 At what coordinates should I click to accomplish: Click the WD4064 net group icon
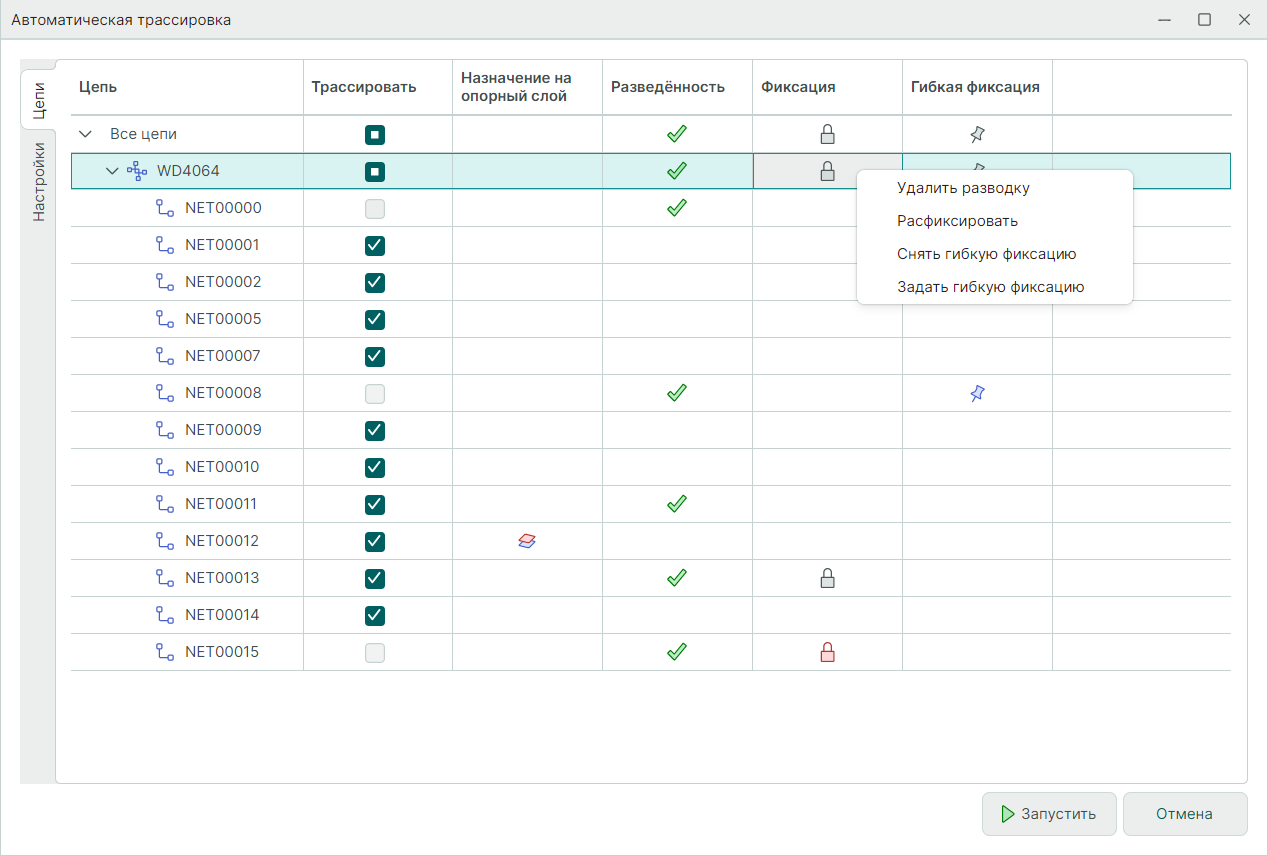[x=137, y=171]
